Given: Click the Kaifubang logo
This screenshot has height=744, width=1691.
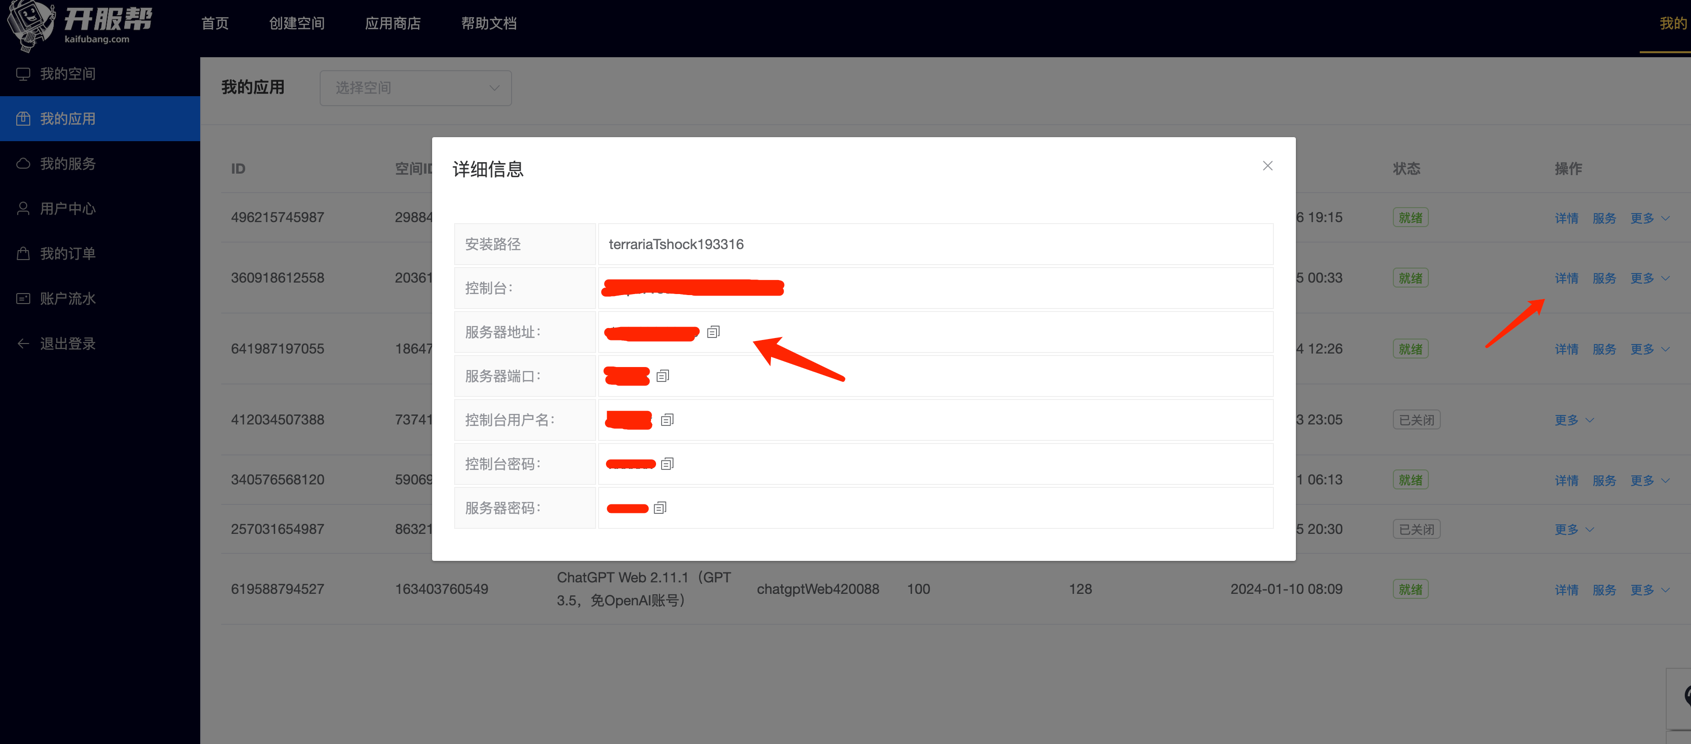Looking at the screenshot, I should coord(80,24).
